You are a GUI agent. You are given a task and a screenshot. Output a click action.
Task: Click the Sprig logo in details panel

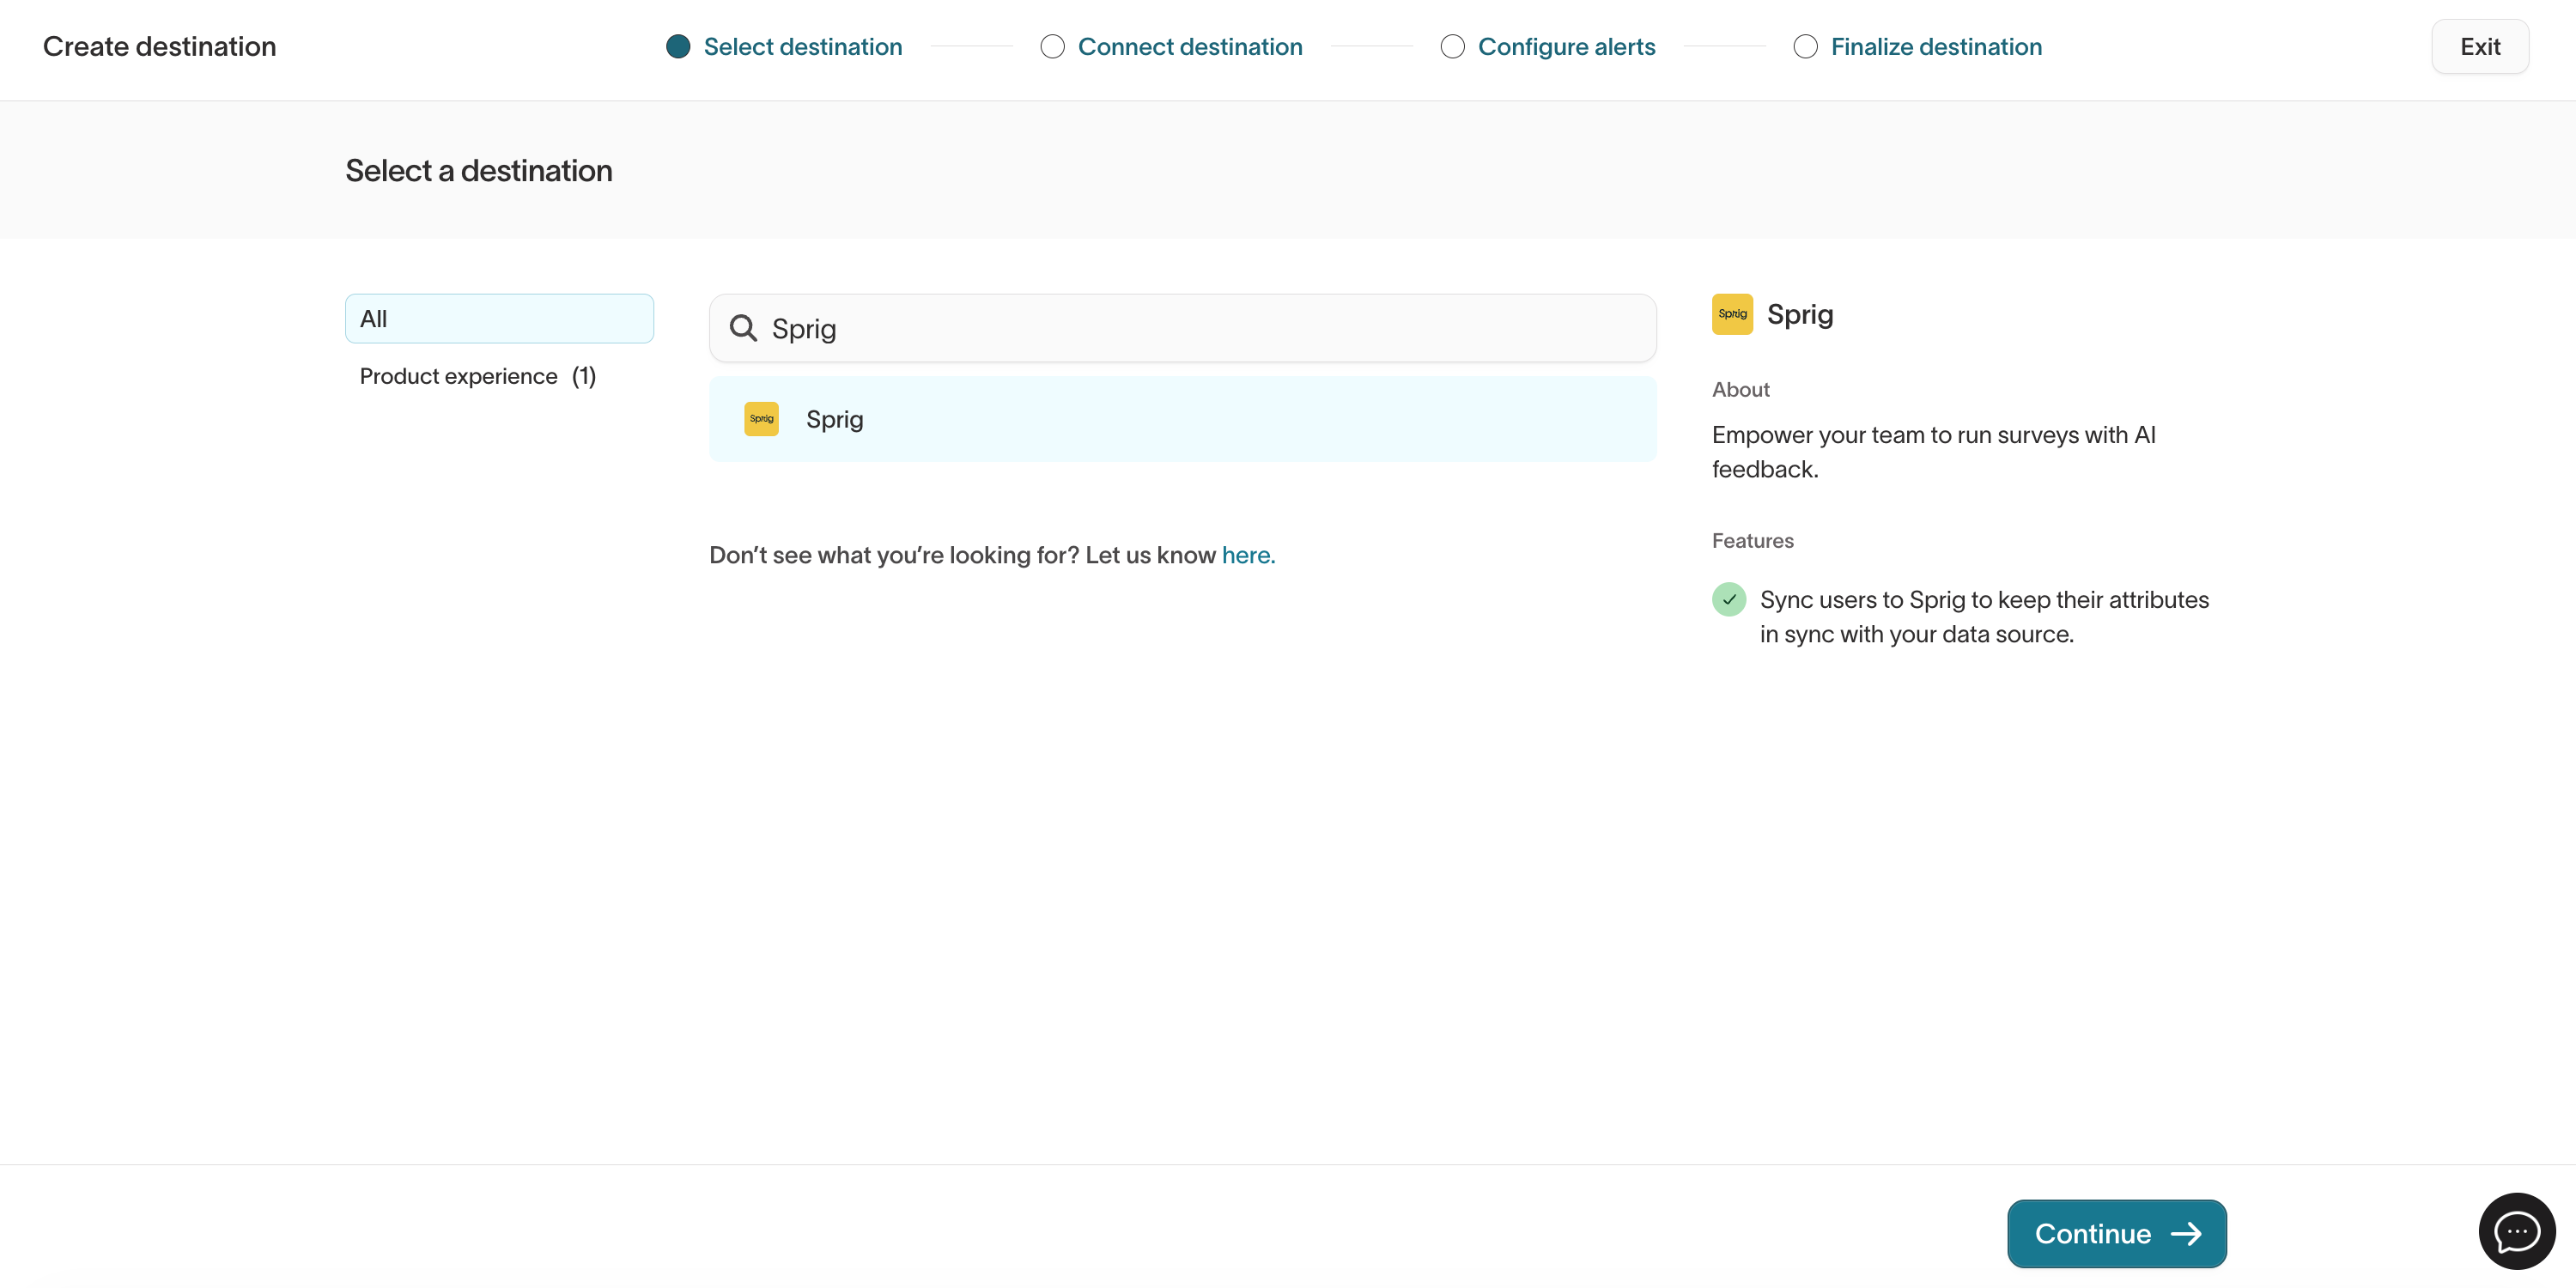tap(1732, 314)
